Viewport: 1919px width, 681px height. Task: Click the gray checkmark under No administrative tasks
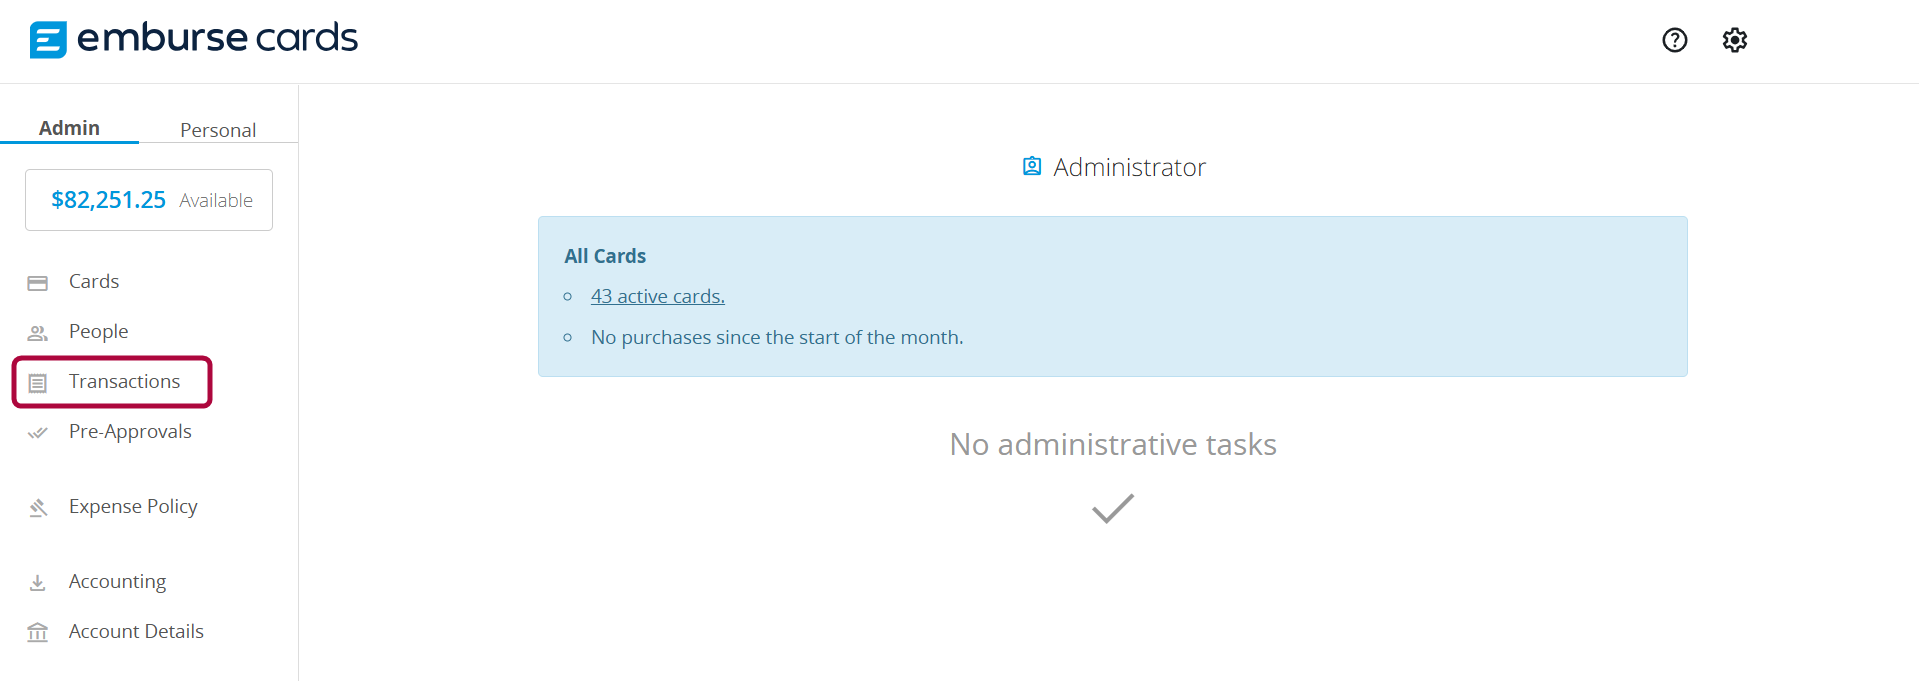(1113, 508)
